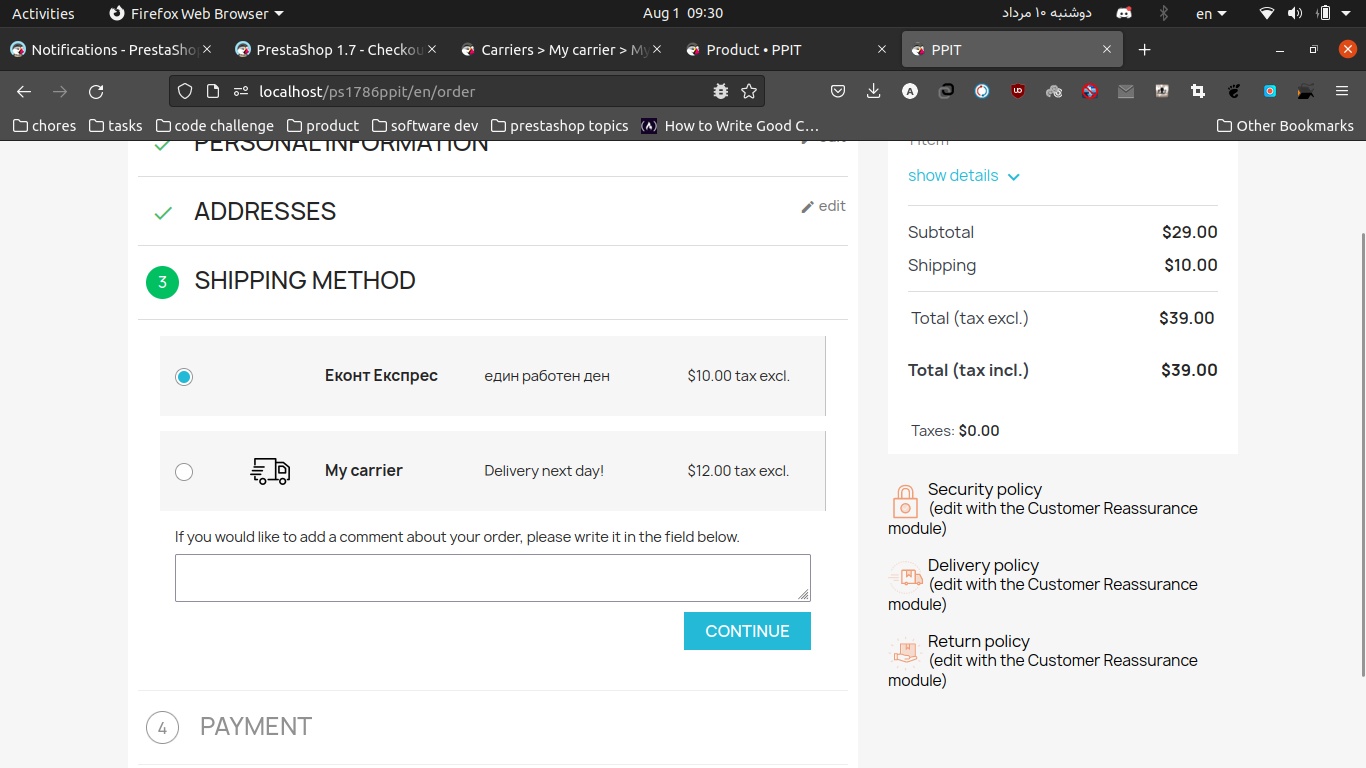Screen dimensions: 1366x768
Task: Click the Delivery next day! text
Action: tap(544, 471)
